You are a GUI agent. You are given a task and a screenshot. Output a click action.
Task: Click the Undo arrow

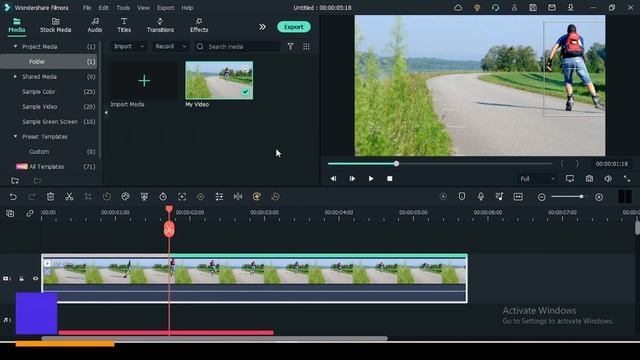13,197
